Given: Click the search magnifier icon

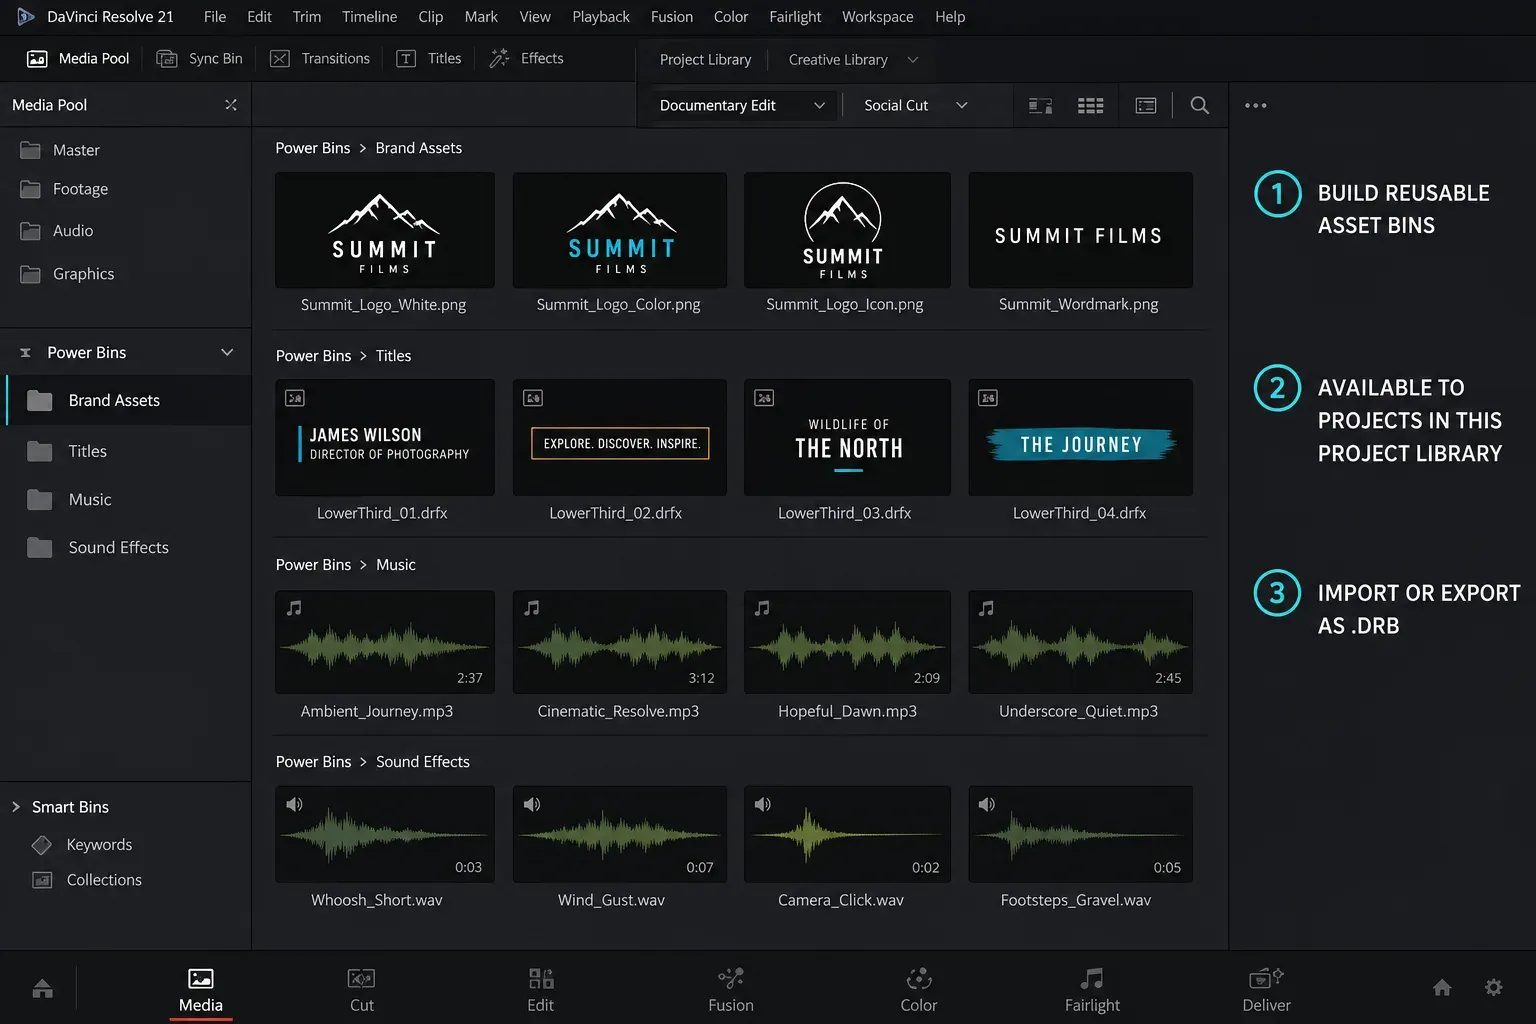Looking at the screenshot, I should pyautogui.click(x=1199, y=105).
